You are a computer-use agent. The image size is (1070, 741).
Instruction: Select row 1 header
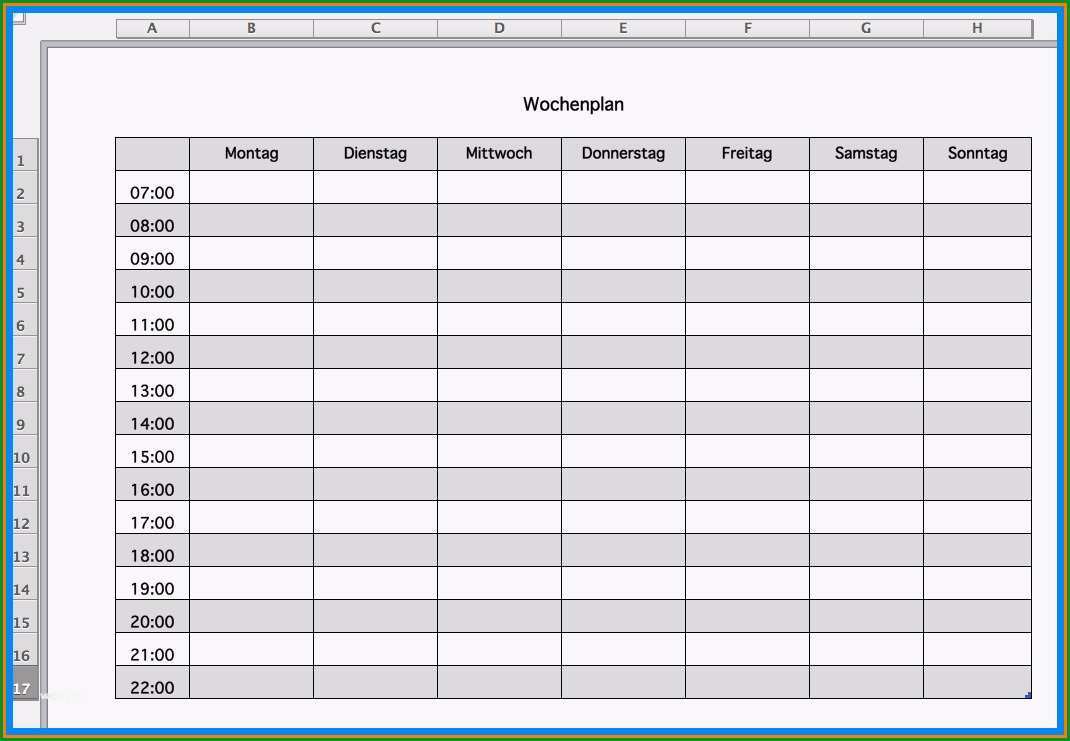(25, 154)
